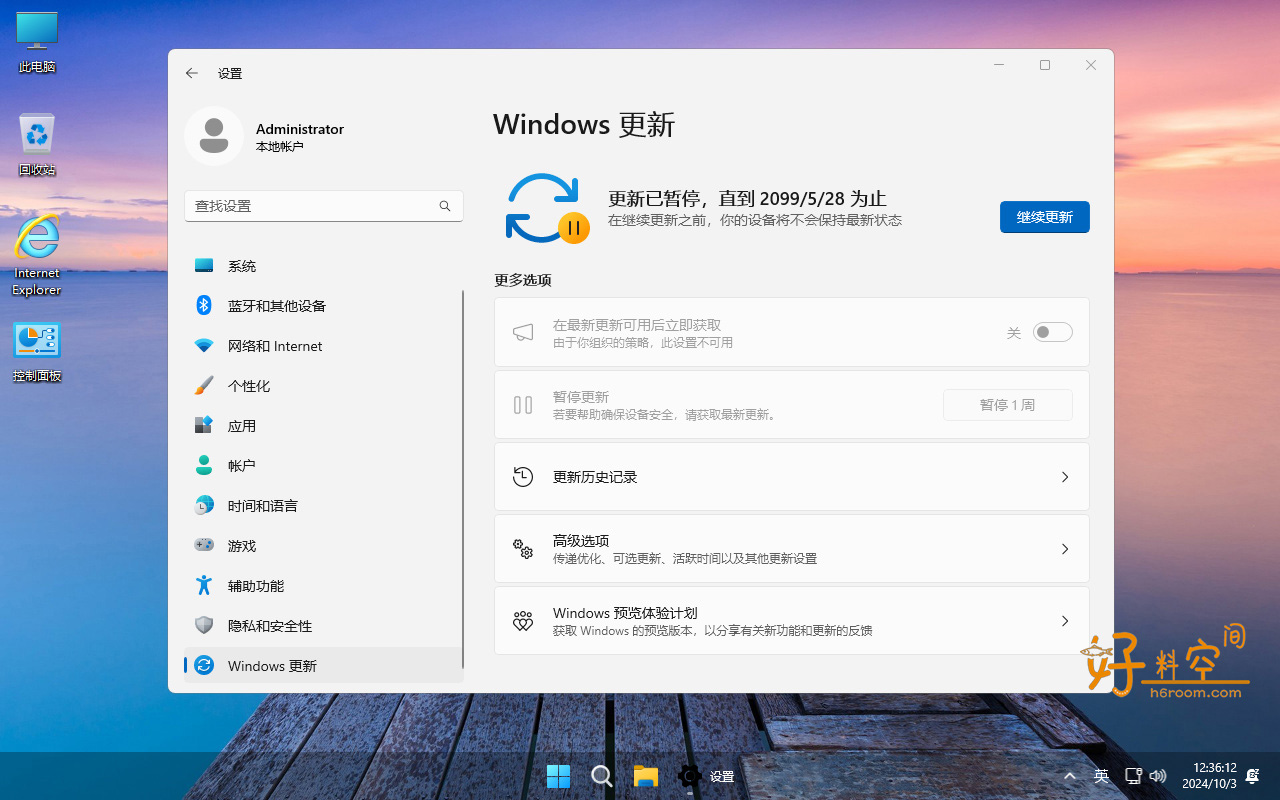Close the Settings window

pos(1091,65)
